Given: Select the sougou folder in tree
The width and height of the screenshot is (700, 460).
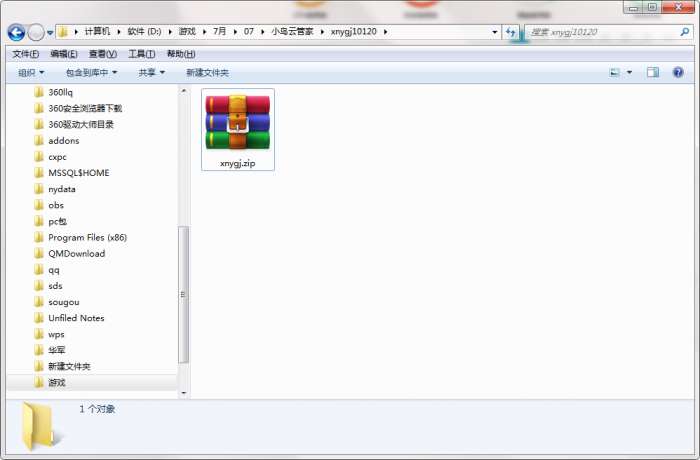Looking at the screenshot, I should 64,302.
